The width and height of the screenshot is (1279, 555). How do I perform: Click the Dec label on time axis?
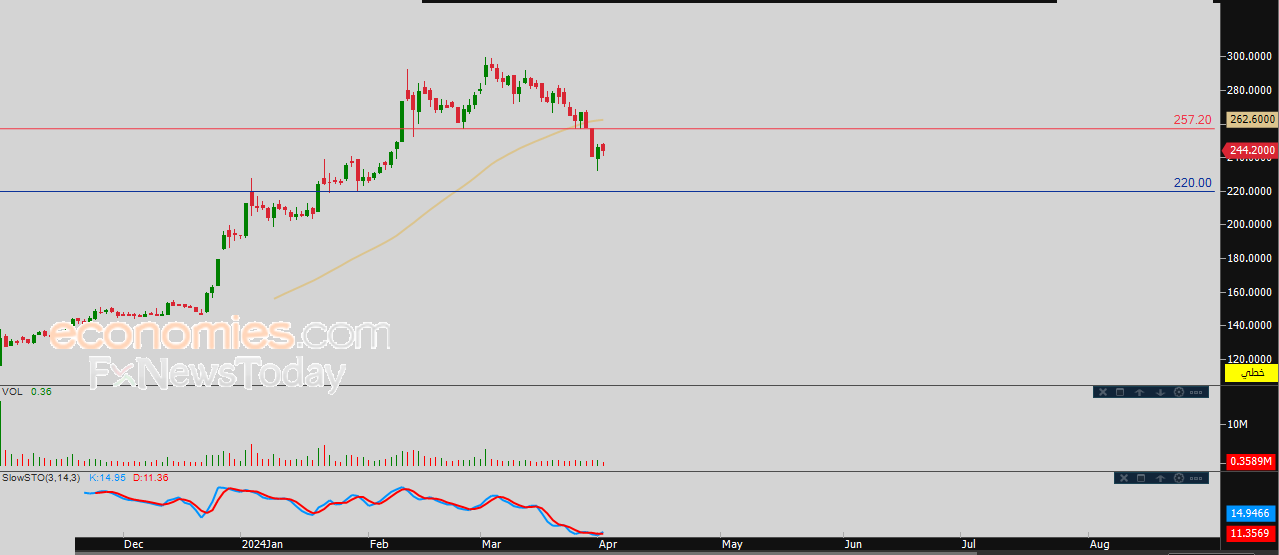pyautogui.click(x=133, y=545)
